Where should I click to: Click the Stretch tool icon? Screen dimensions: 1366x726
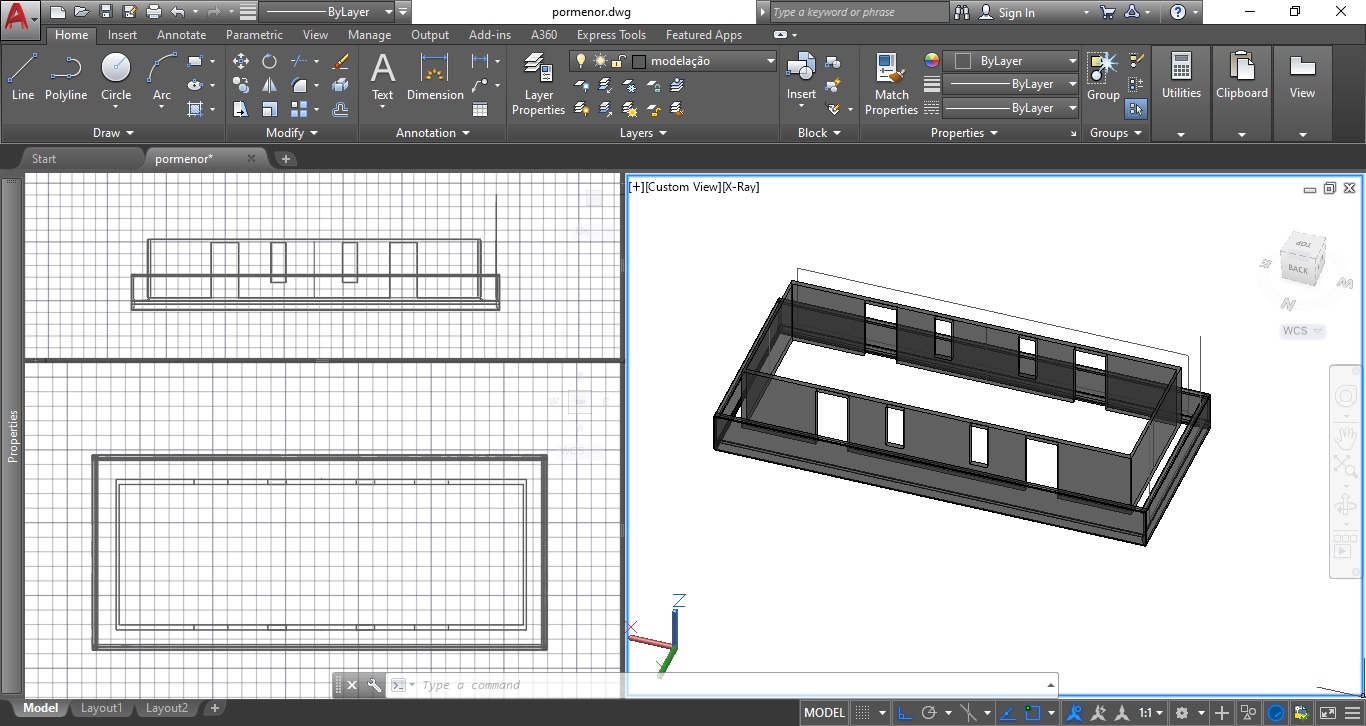click(241, 109)
